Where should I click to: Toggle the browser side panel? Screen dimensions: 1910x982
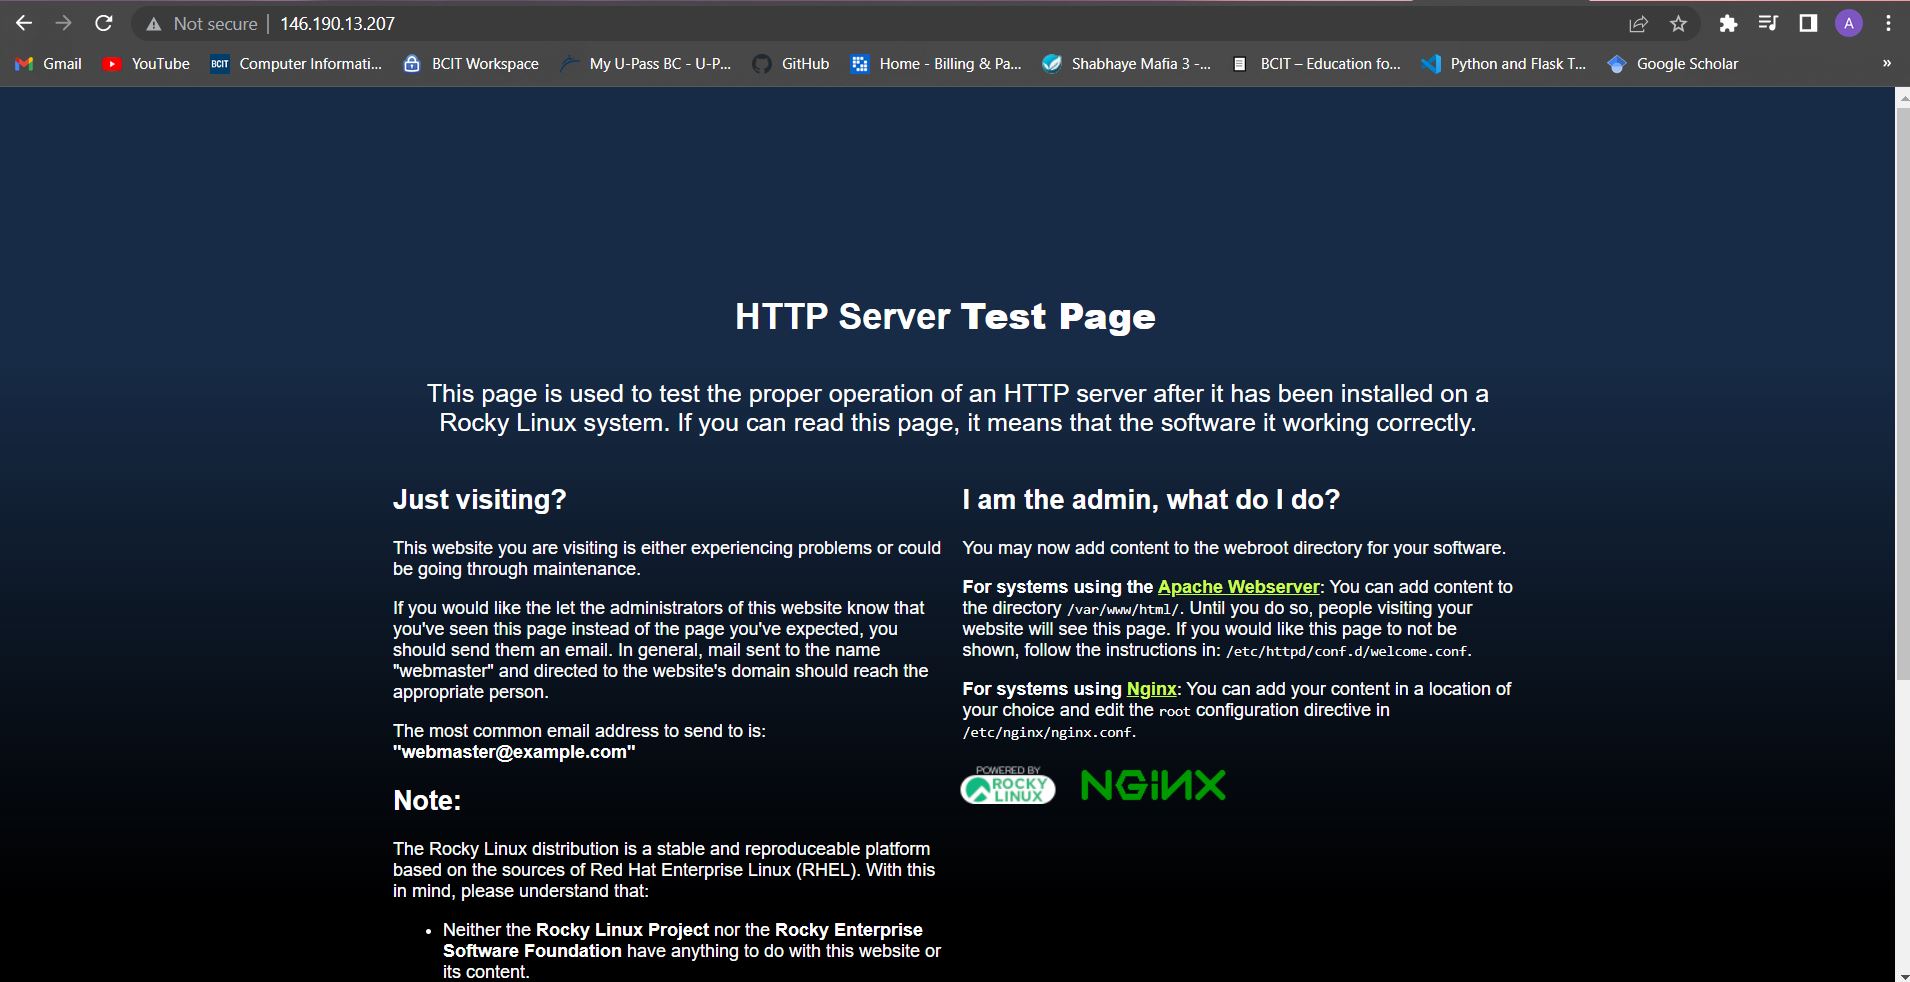pos(1808,23)
